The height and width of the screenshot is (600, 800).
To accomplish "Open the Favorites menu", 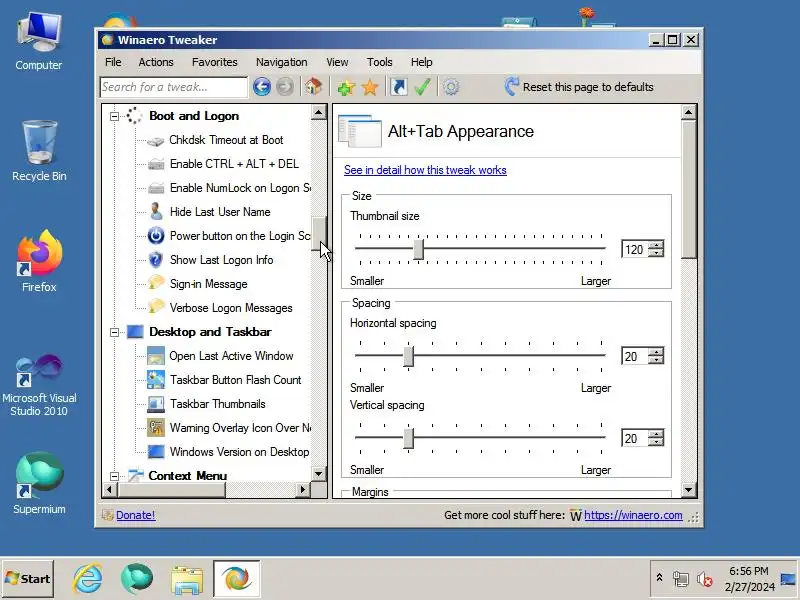I will pos(215,62).
